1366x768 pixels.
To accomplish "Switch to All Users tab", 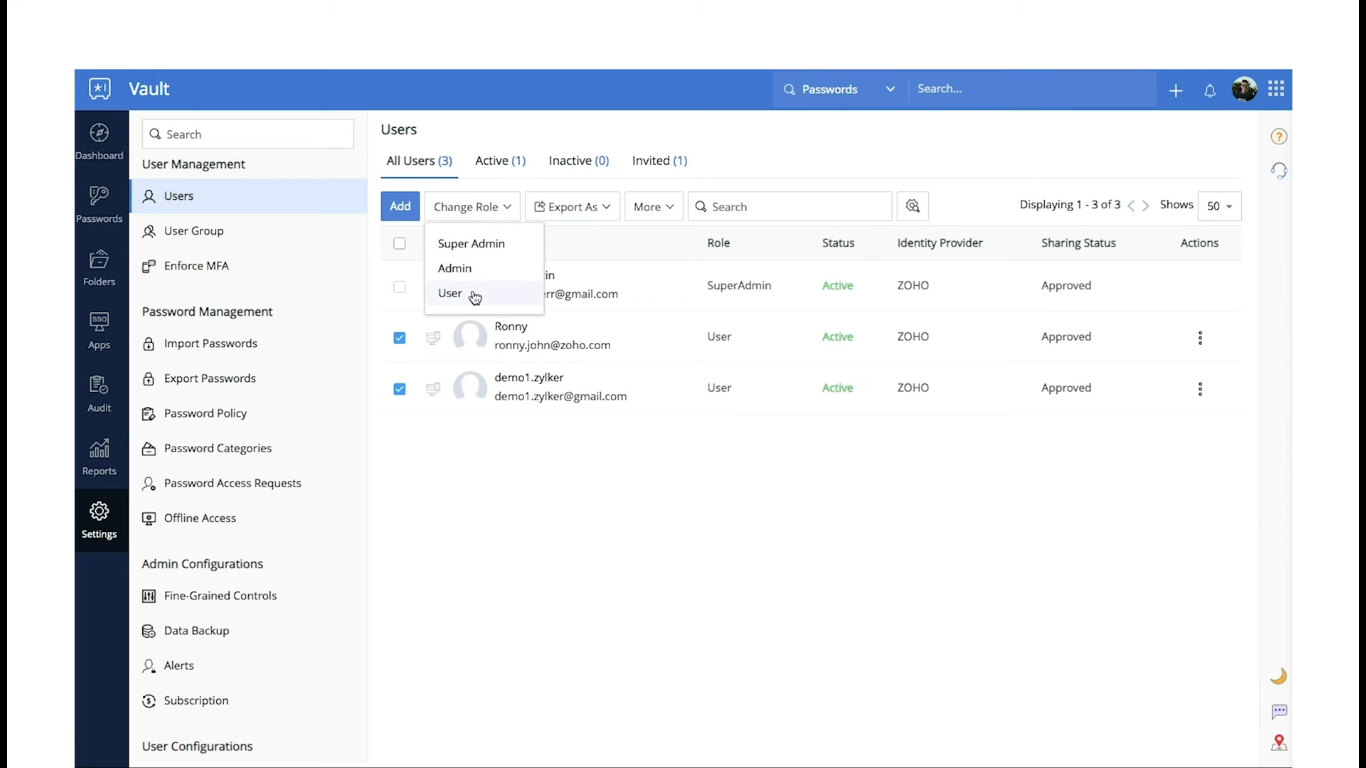I will [419, 160].
